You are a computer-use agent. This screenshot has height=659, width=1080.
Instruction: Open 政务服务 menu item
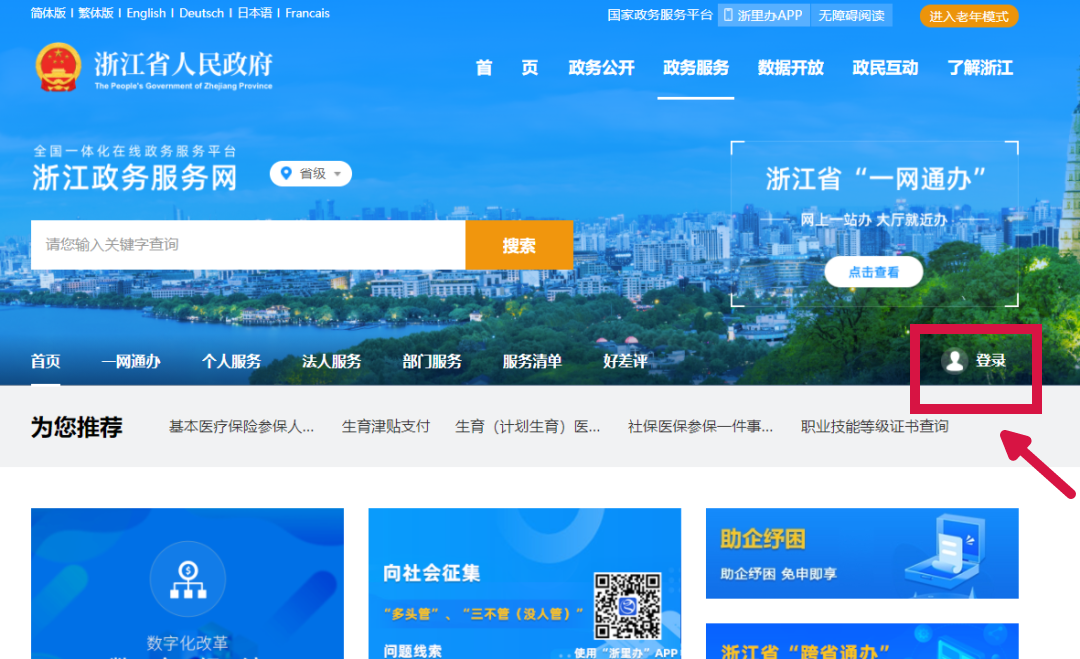pyautogui.click(x=696, y=67)
